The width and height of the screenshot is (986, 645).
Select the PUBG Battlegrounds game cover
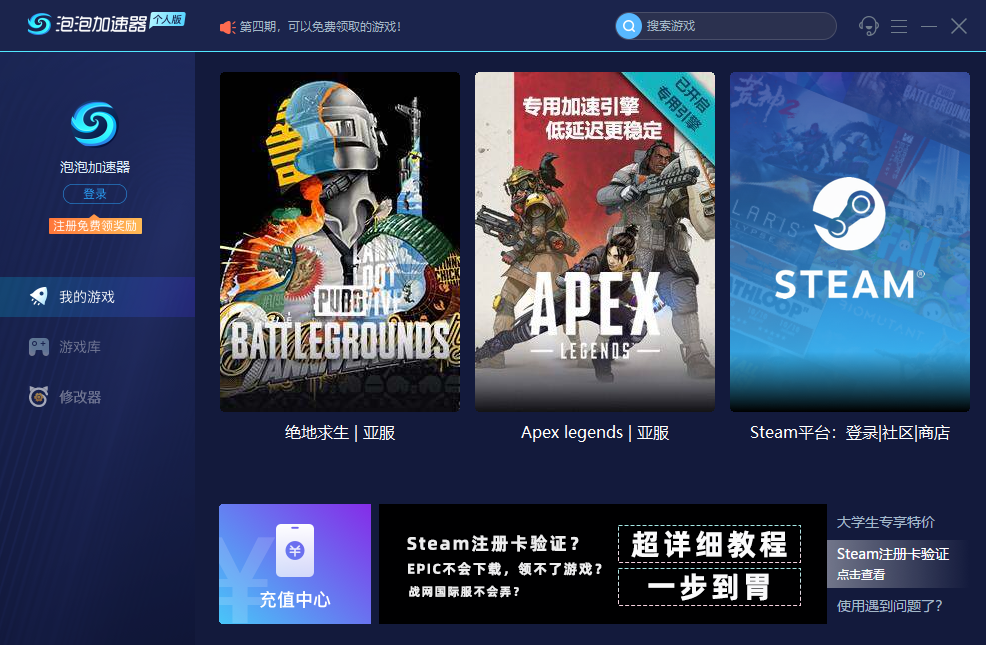pos(340,242)
